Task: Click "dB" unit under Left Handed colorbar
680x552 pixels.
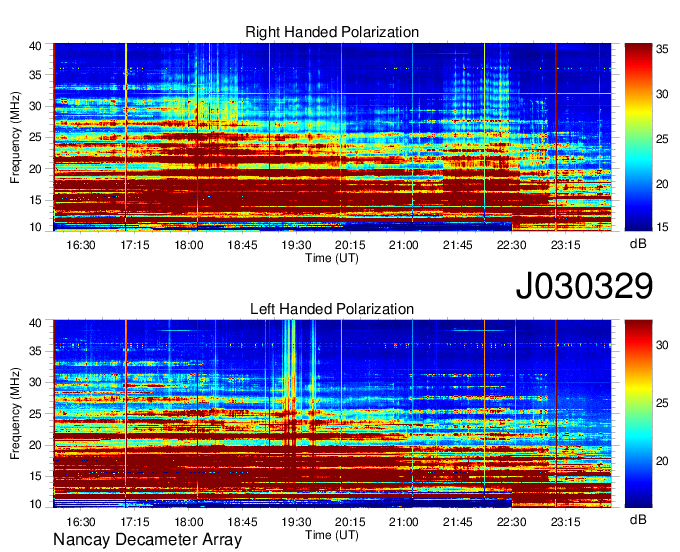Action: (638, 520)
